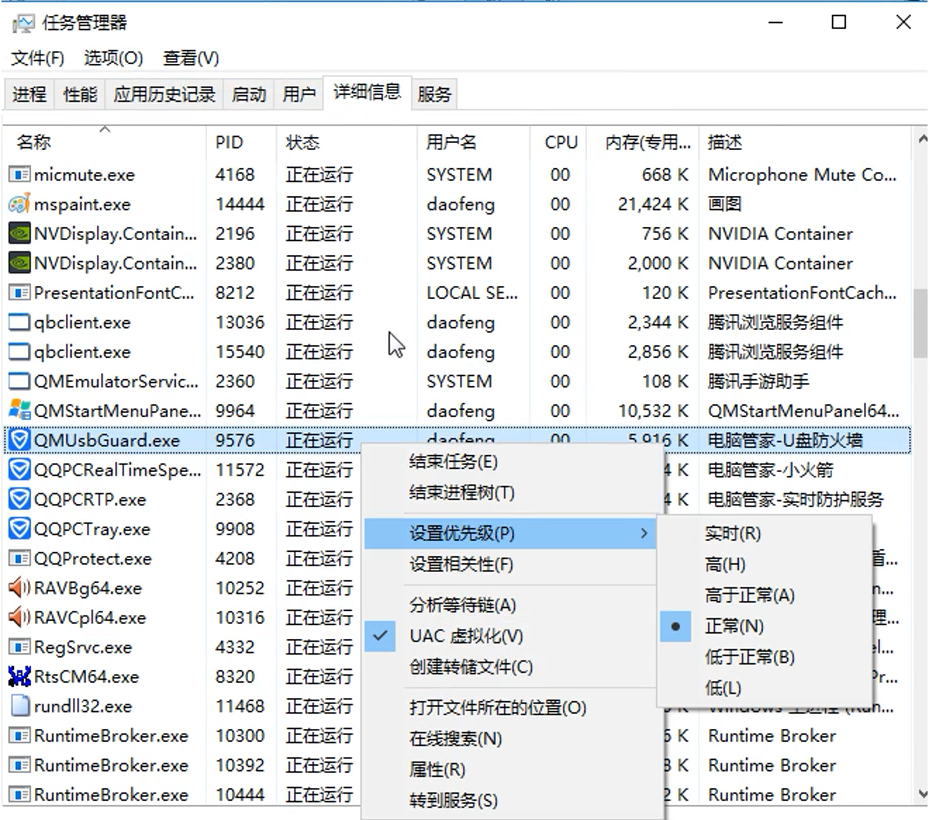Click the RtsCM64.exe crab icon
Viewport: 936px width, 820px height.
point(19,677)
